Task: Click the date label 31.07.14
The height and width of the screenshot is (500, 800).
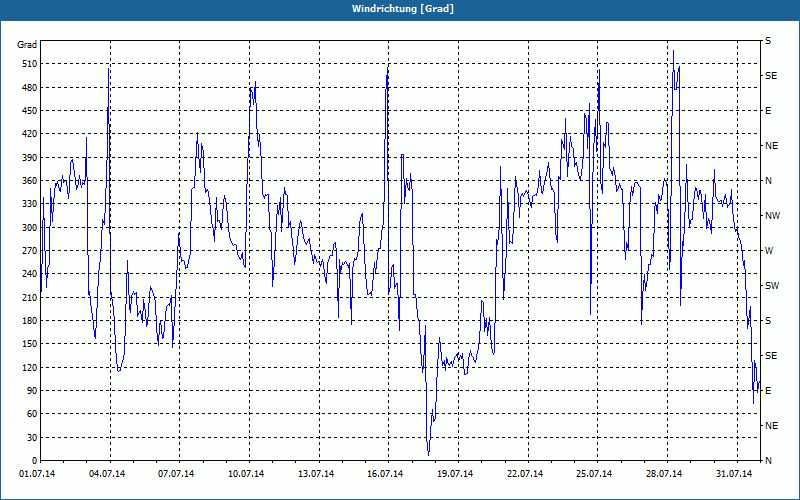Action: [734, 474]
